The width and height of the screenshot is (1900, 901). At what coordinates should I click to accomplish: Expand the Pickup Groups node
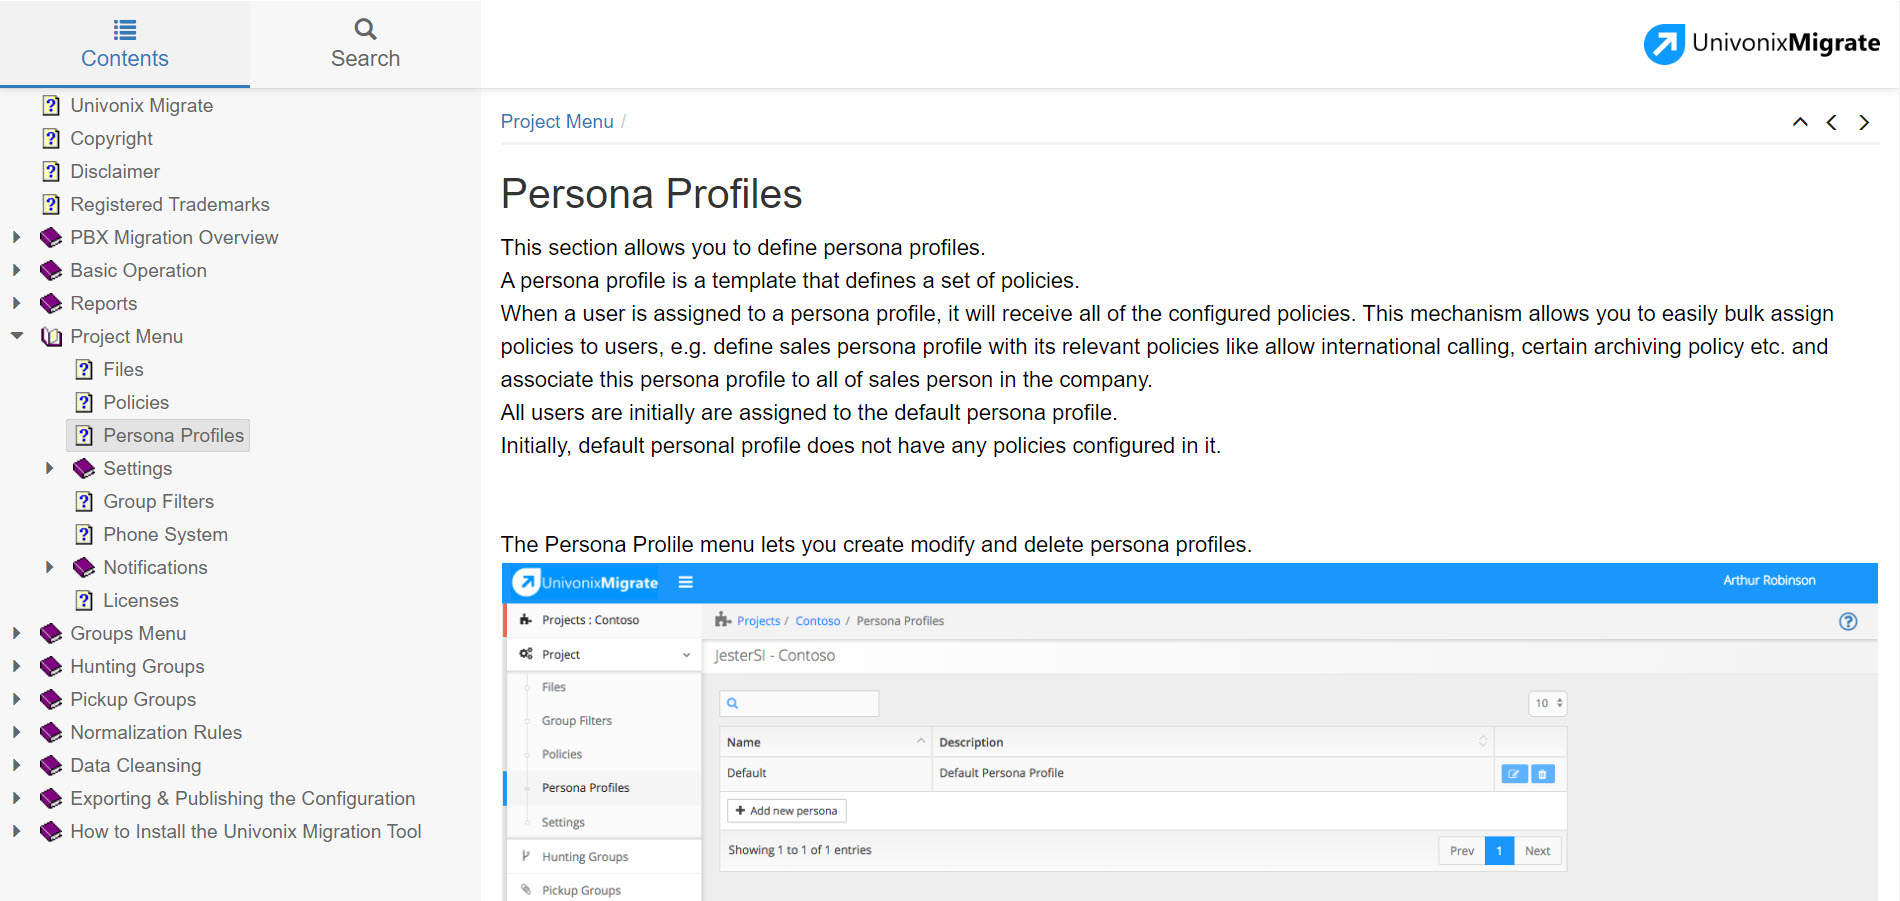coord(16,699)
